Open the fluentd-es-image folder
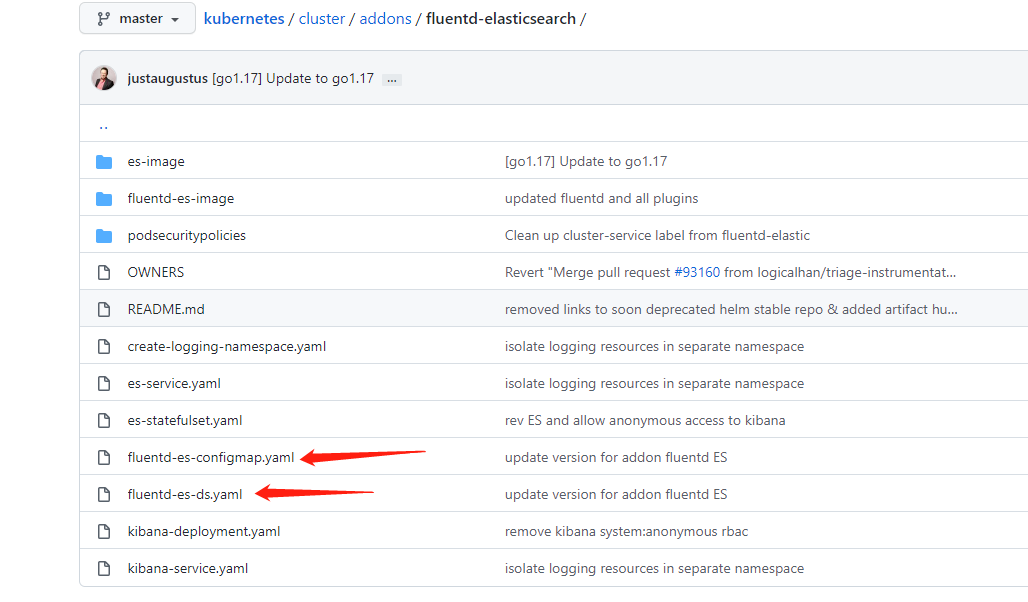 [181, 199]
